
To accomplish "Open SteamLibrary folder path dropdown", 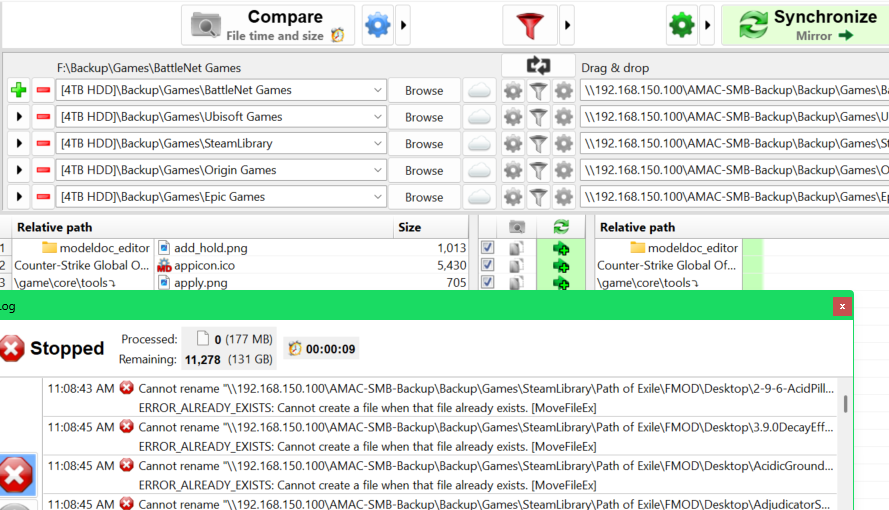I will [378, 143].
